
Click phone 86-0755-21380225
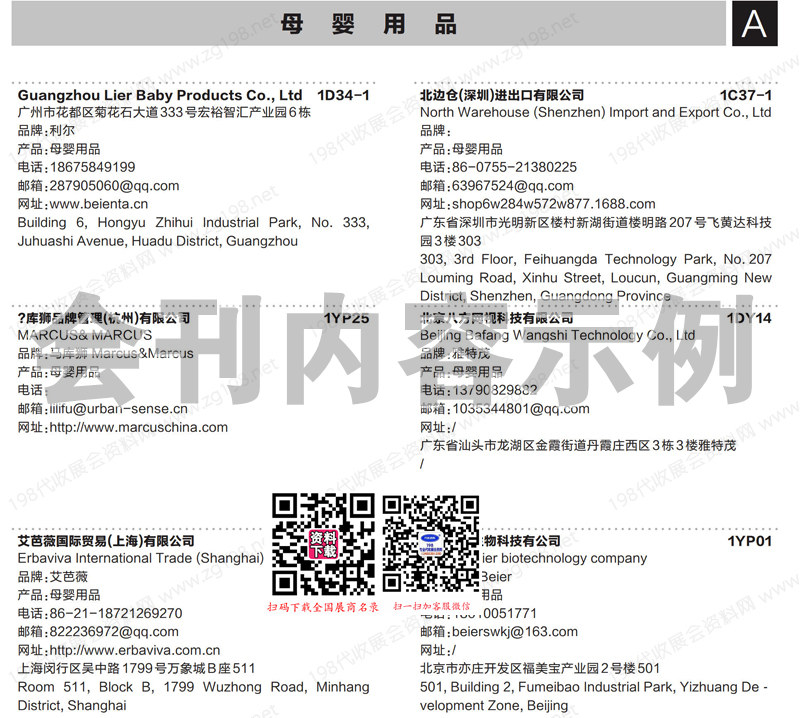[514, 167]
